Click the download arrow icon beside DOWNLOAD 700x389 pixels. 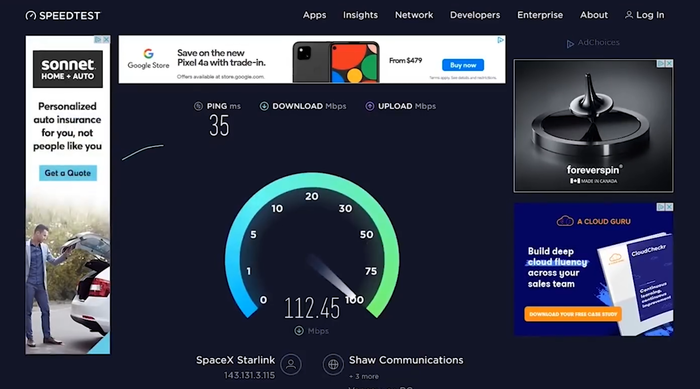click(x=264, y=106)
